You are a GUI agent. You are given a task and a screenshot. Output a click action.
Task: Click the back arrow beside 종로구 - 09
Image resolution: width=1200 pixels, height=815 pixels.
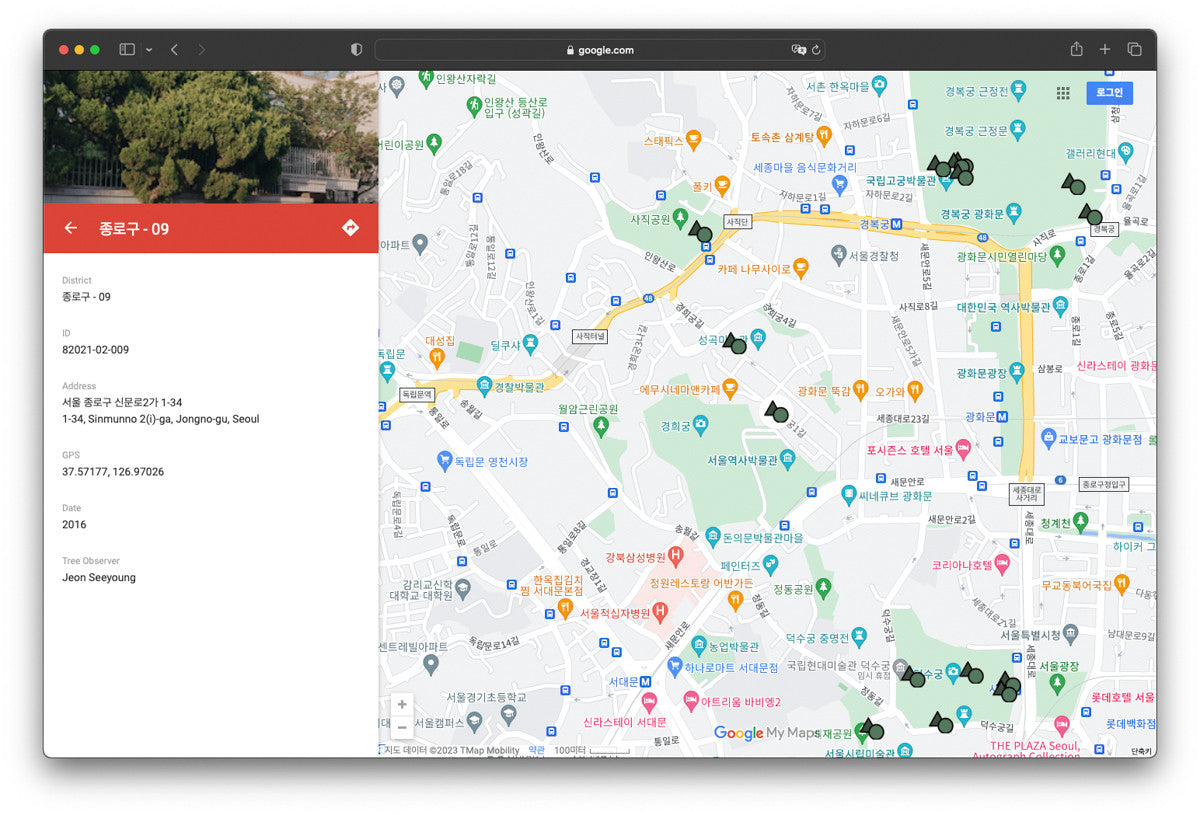click(71, 228)
